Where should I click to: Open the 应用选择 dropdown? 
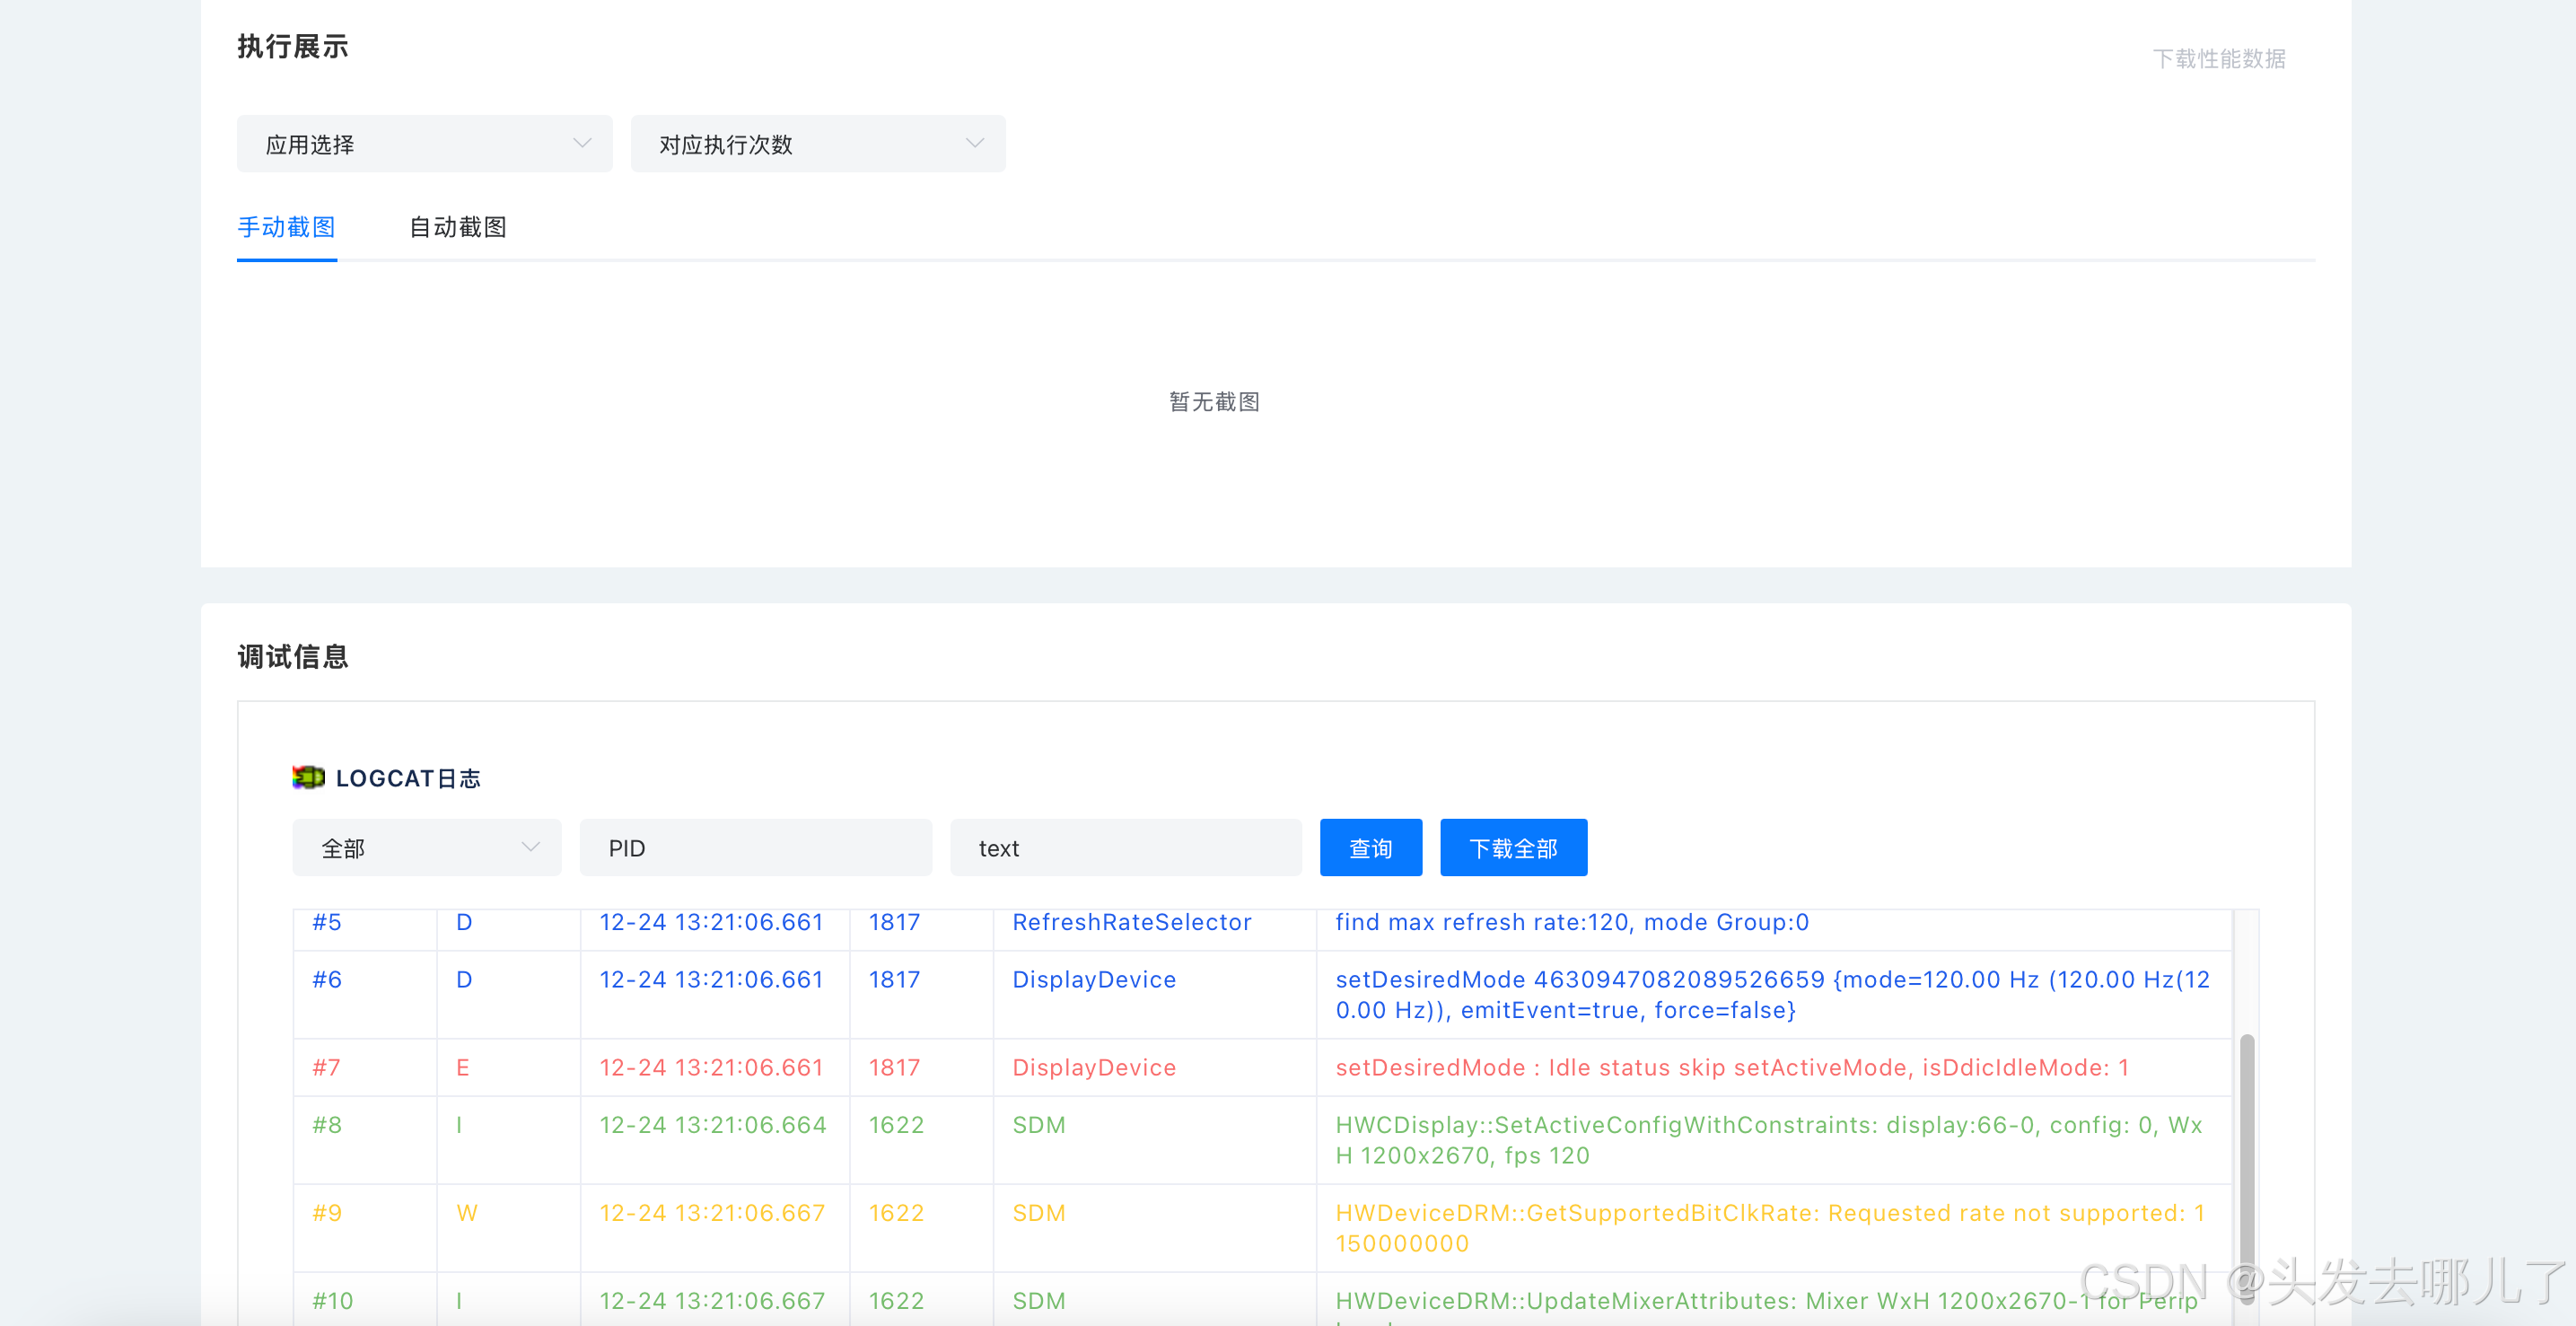424,144
